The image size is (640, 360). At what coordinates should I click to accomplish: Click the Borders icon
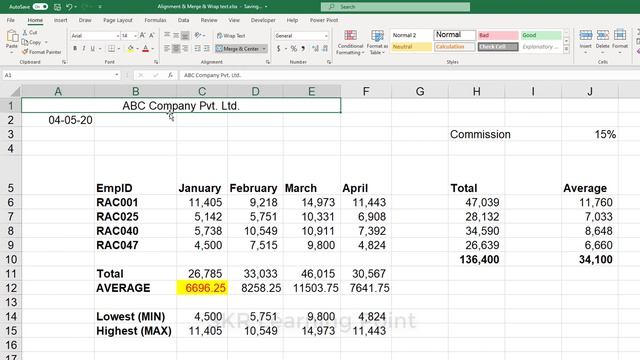coord(111,49)
